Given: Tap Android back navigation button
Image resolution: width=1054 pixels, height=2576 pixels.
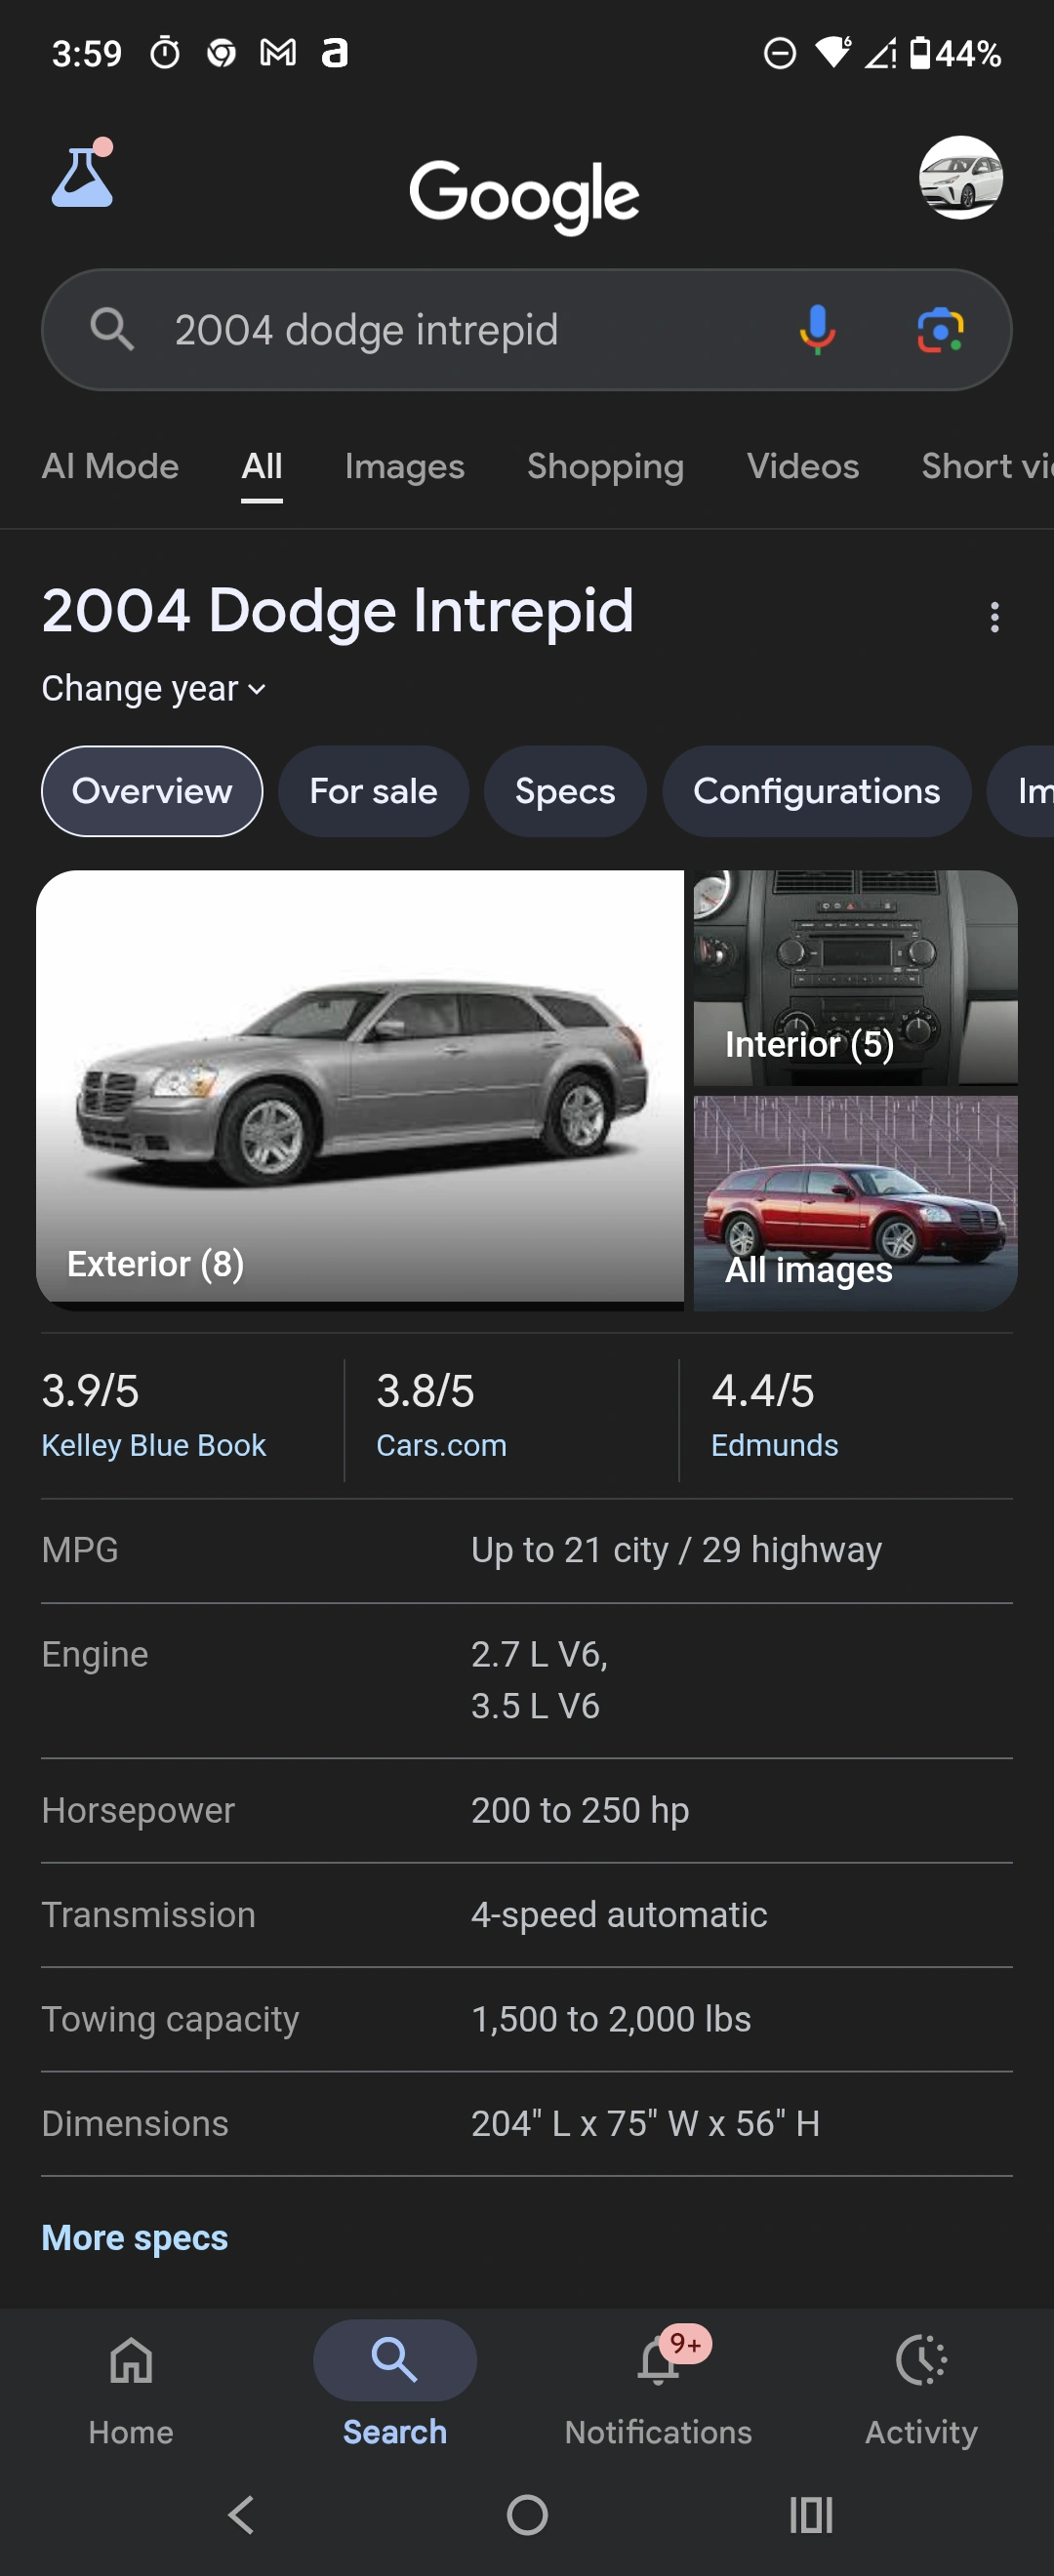Looking at the screenshot, I should point(241,2515).
